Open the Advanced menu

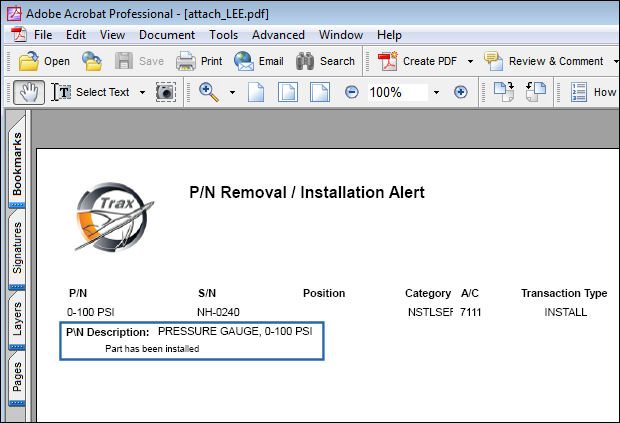click(278, 35)
